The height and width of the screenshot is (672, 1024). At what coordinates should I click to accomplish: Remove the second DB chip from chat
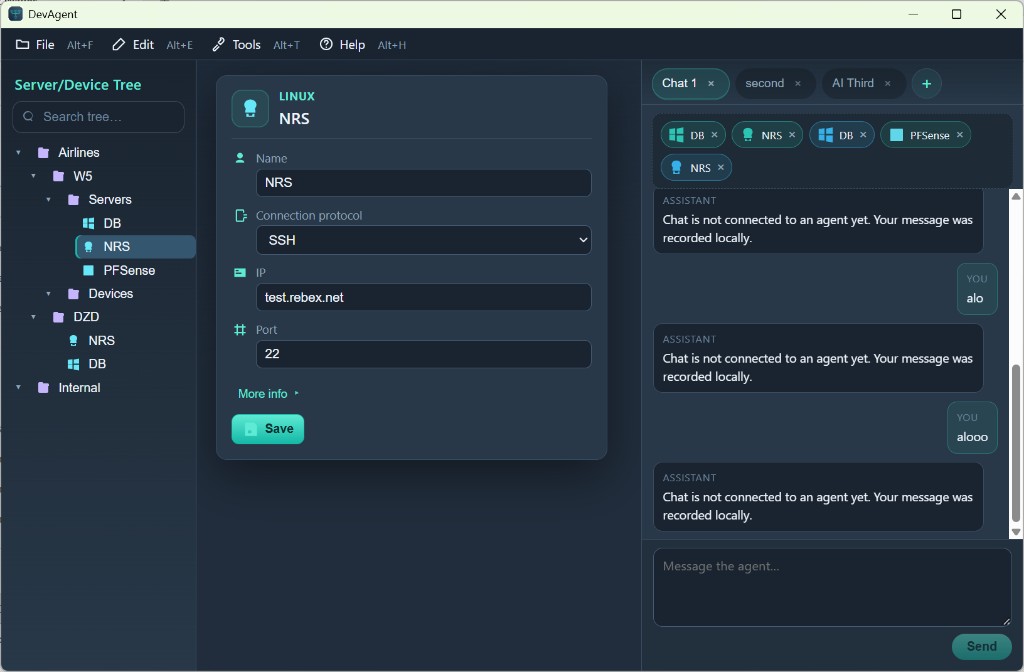(x=863, y=135)
